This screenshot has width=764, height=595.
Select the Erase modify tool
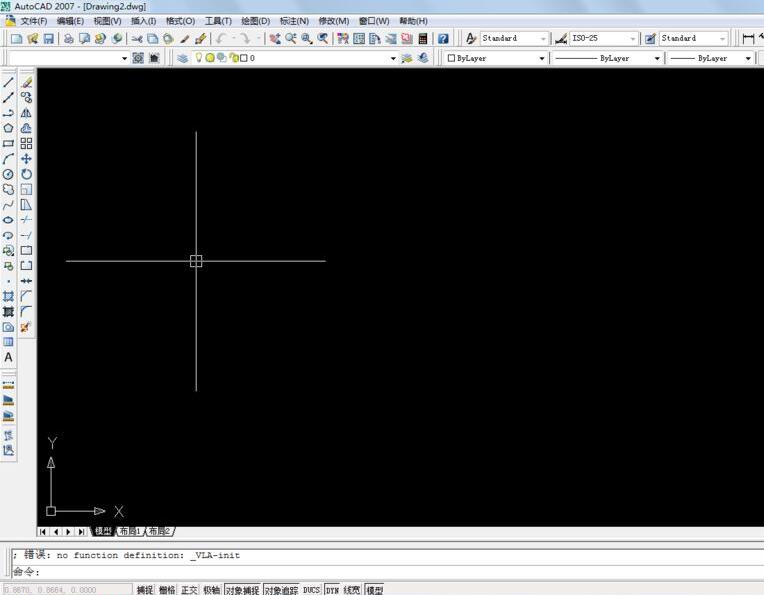click(26, 82)
